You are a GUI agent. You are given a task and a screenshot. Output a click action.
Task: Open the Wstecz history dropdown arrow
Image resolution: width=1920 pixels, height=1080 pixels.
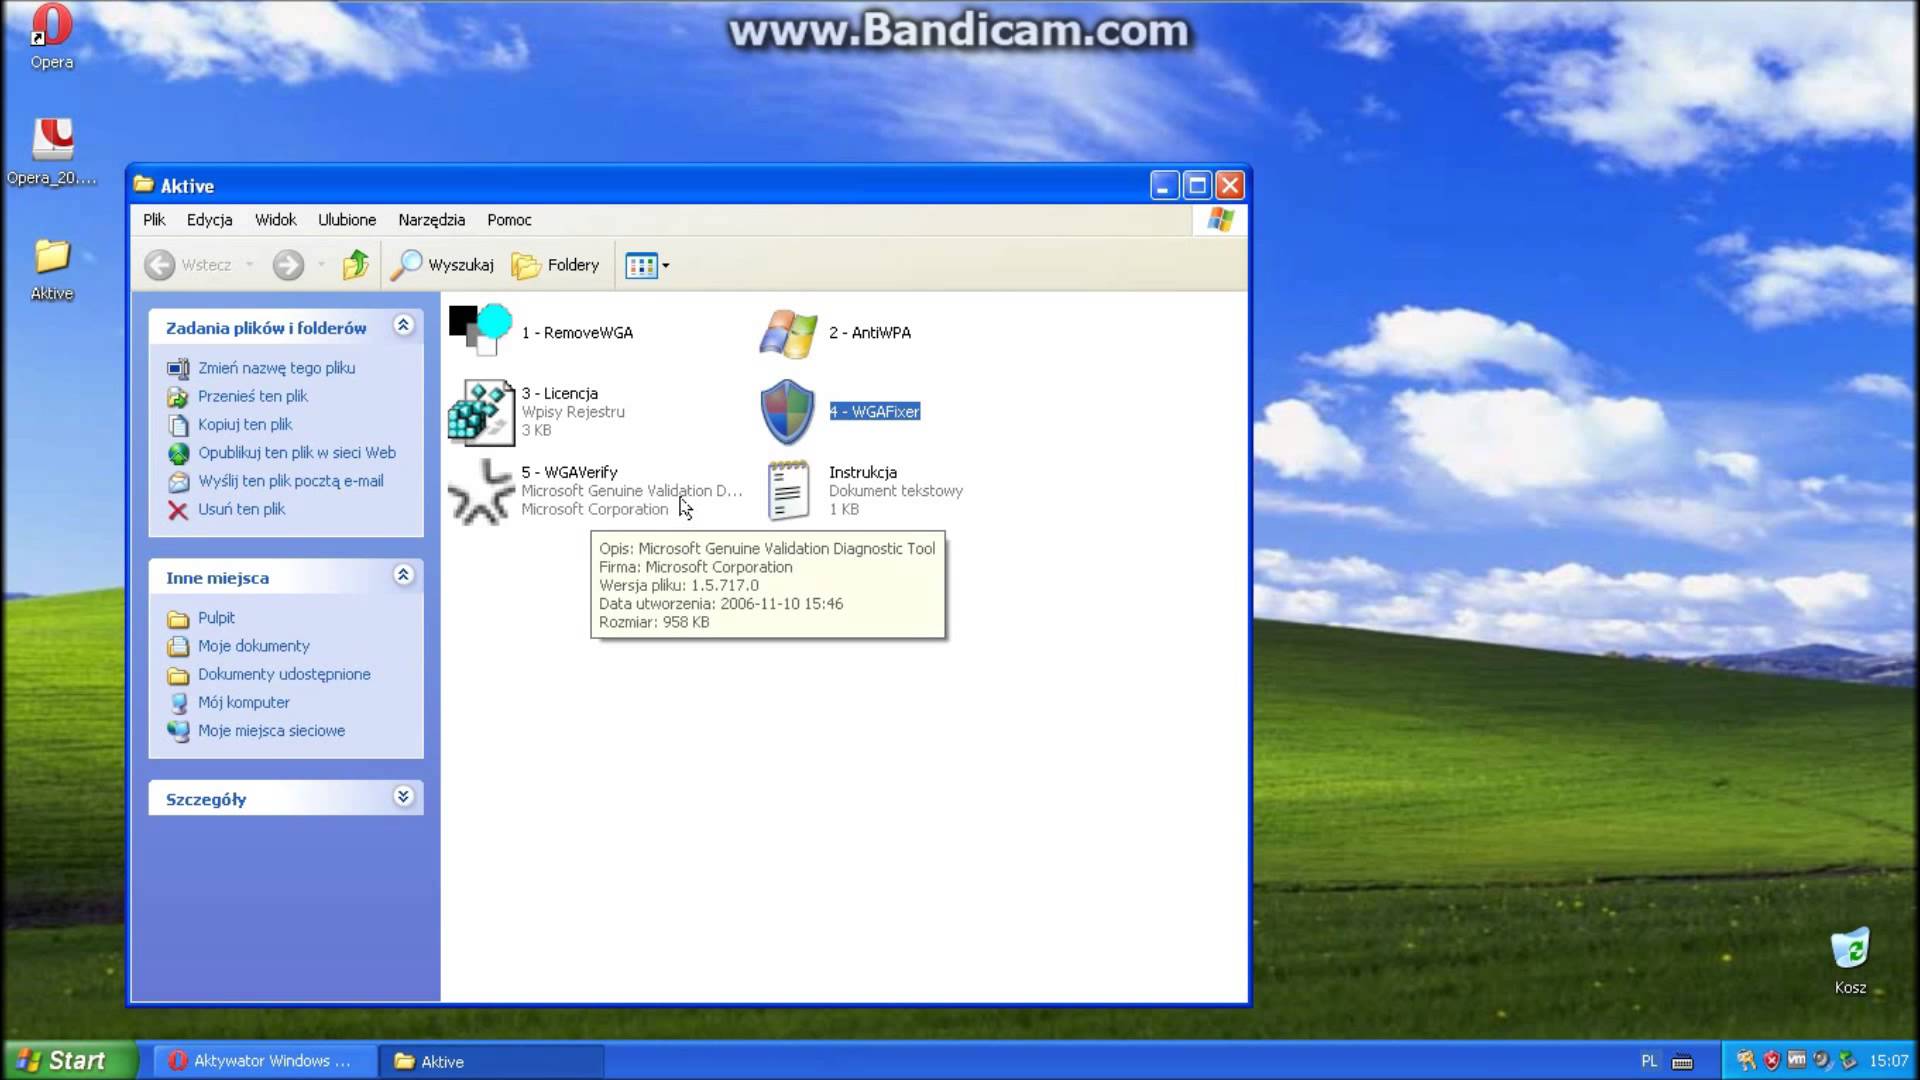249,265
